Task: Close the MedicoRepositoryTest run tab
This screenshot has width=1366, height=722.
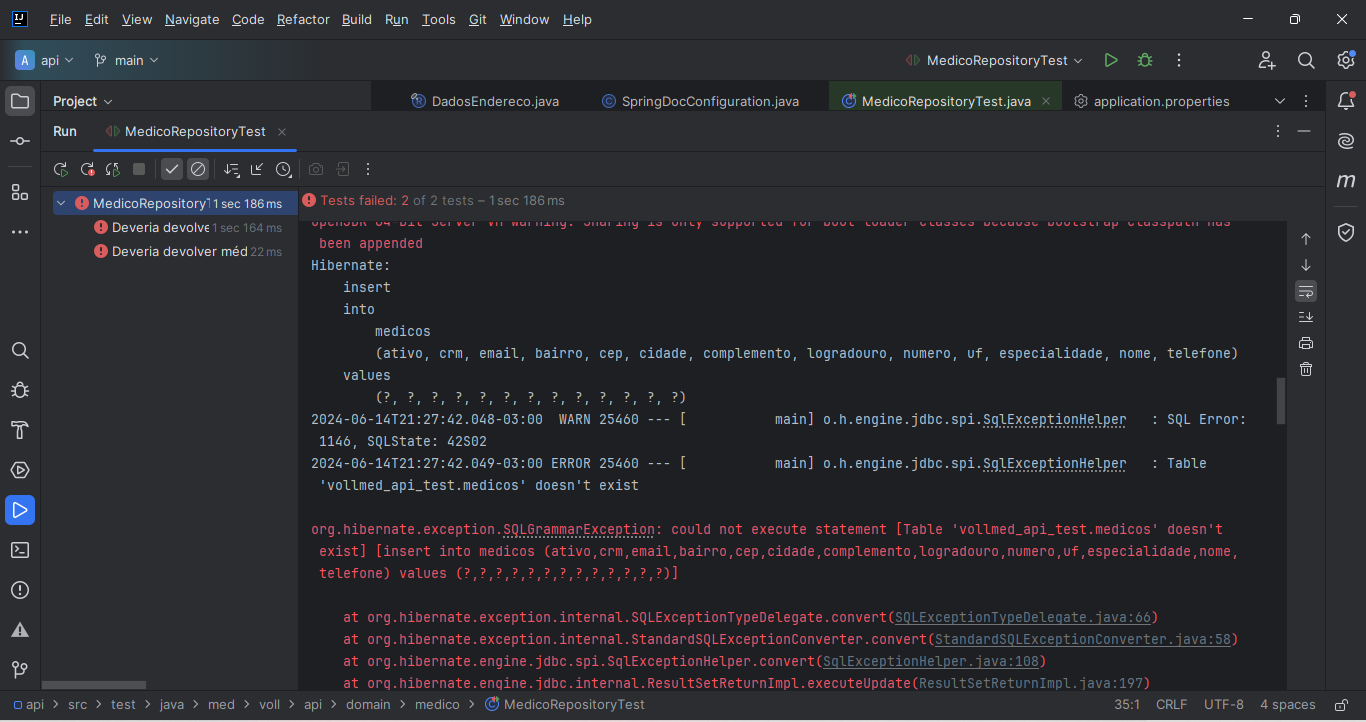Action: 282,131
